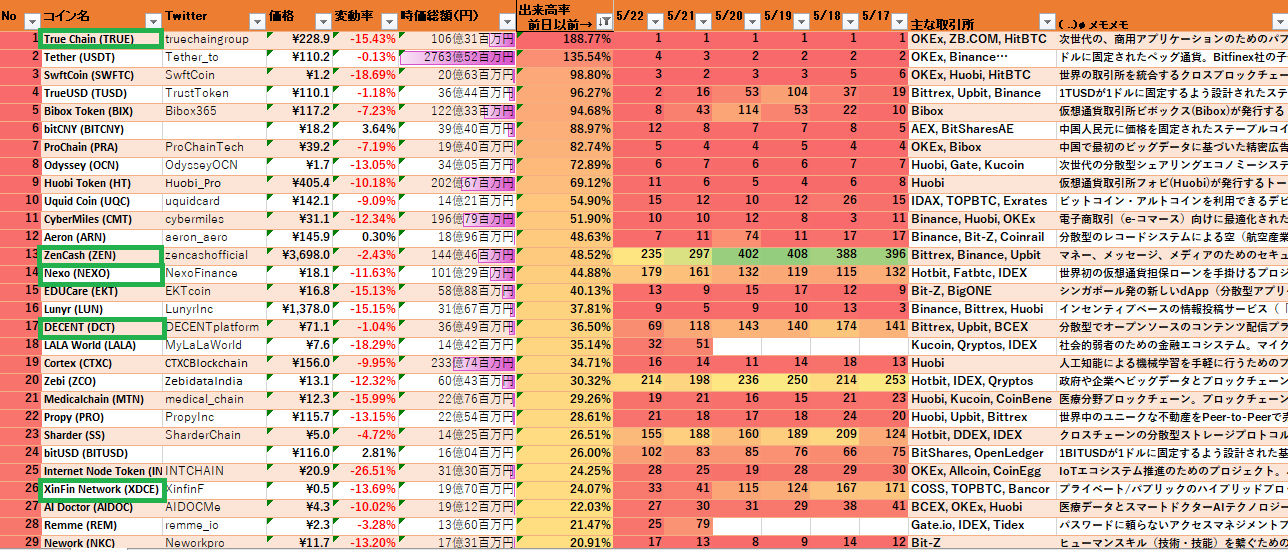Viewport: 1288px width, 550px height.
Task: Select the True Chain (TRUE) cell
Action: pyautogui.click(x=100, y=39)
